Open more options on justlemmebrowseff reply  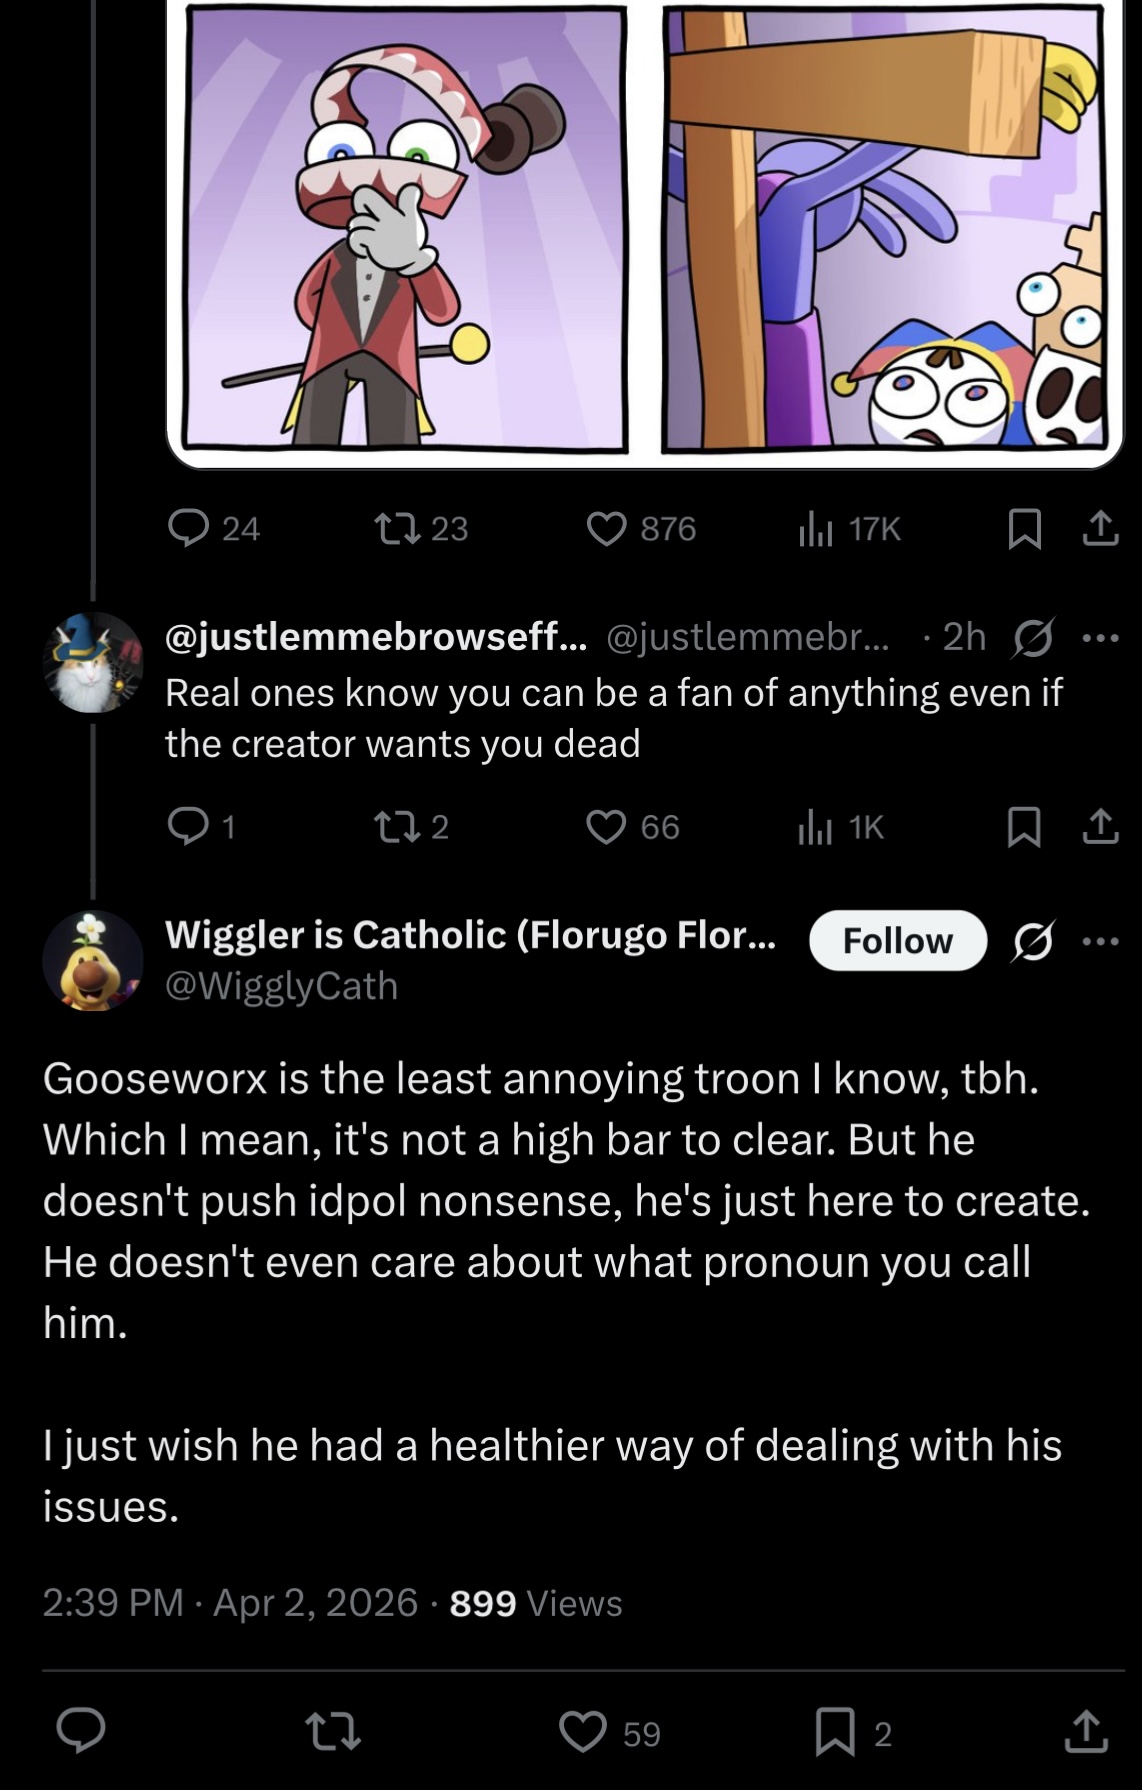[x=1101, y=638]
